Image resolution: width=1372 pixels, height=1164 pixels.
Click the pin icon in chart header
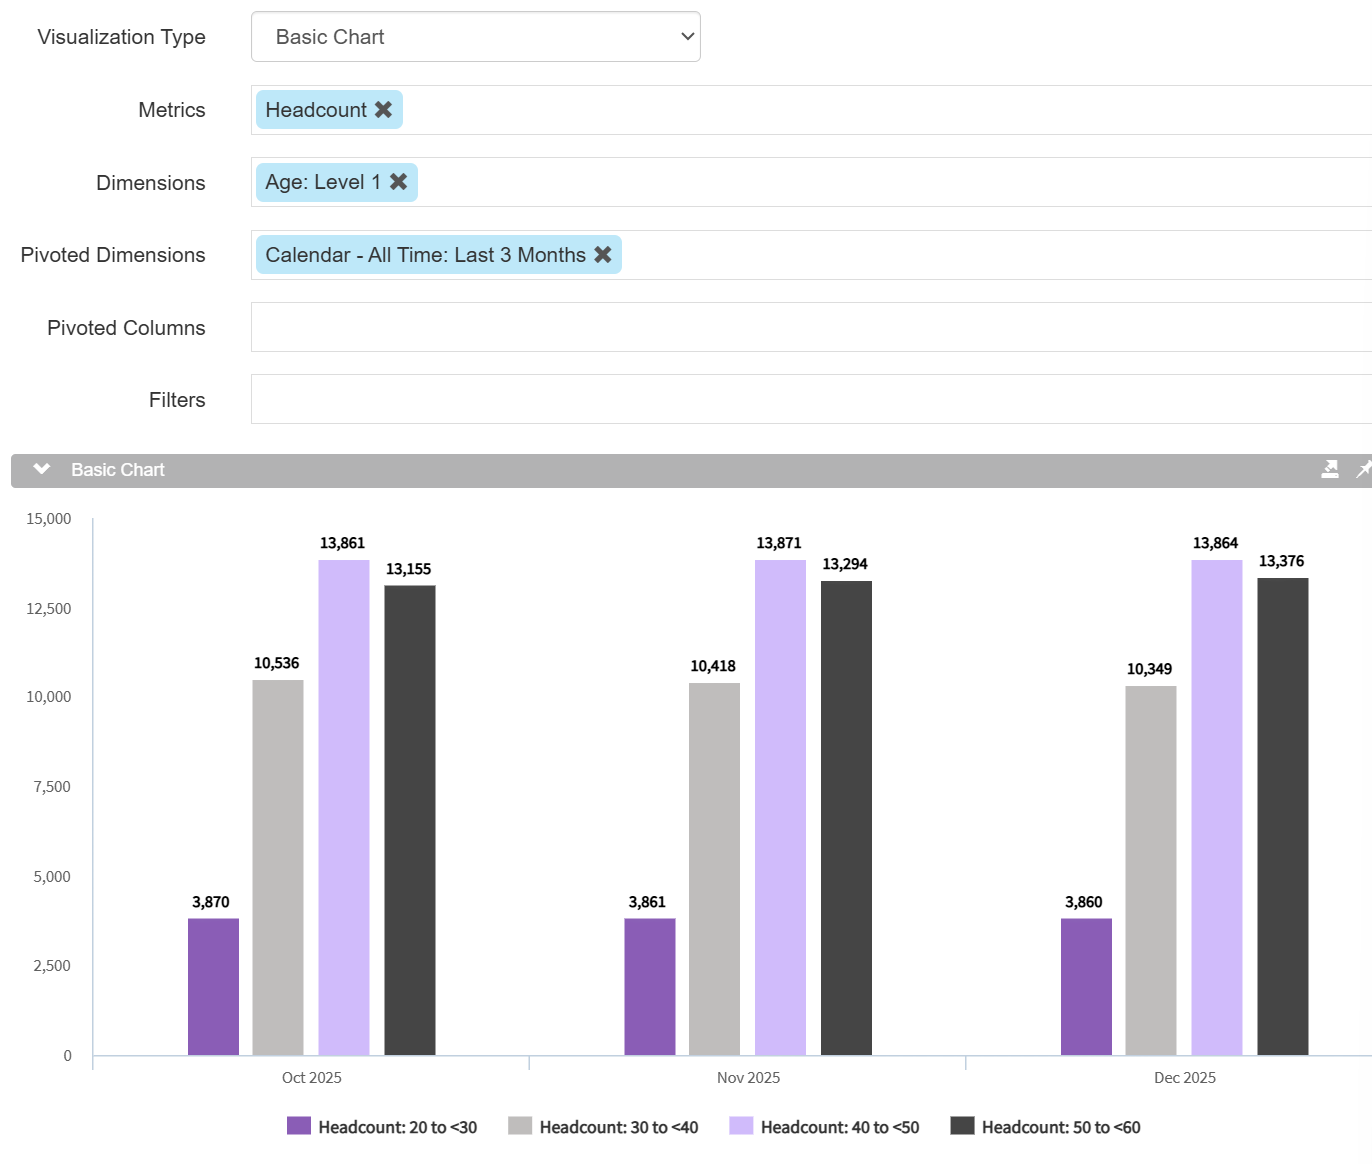pyautogui.click(x=1363, y=470)
